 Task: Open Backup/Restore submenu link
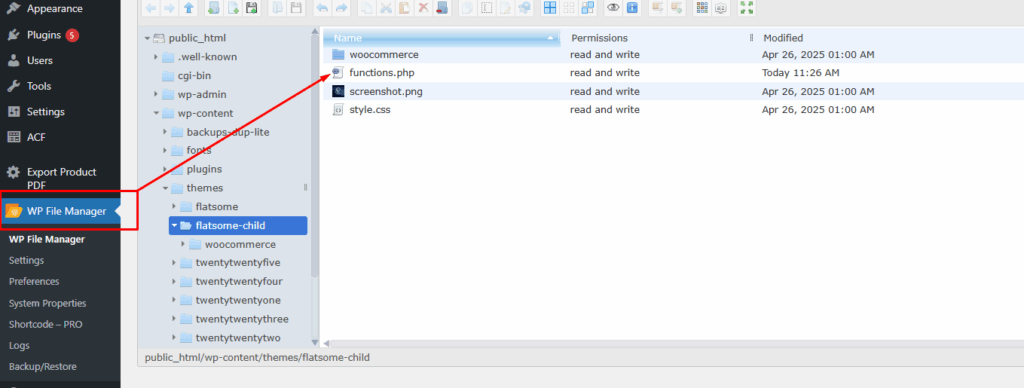click(x=42, y=366)
